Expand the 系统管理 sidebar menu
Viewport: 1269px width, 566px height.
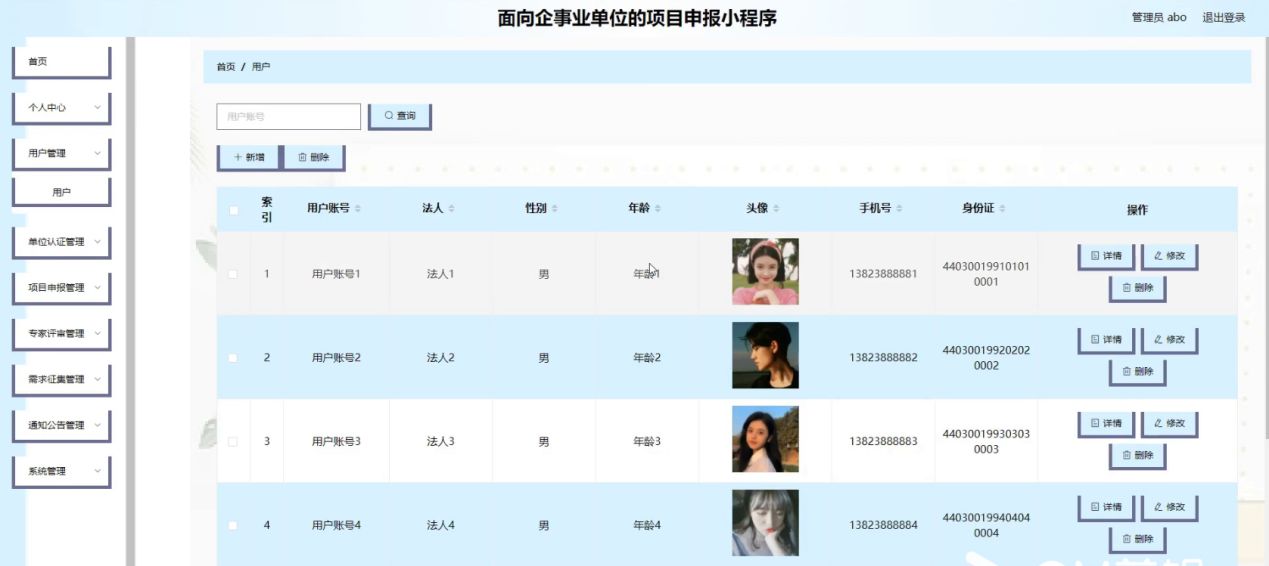point(61,472)
